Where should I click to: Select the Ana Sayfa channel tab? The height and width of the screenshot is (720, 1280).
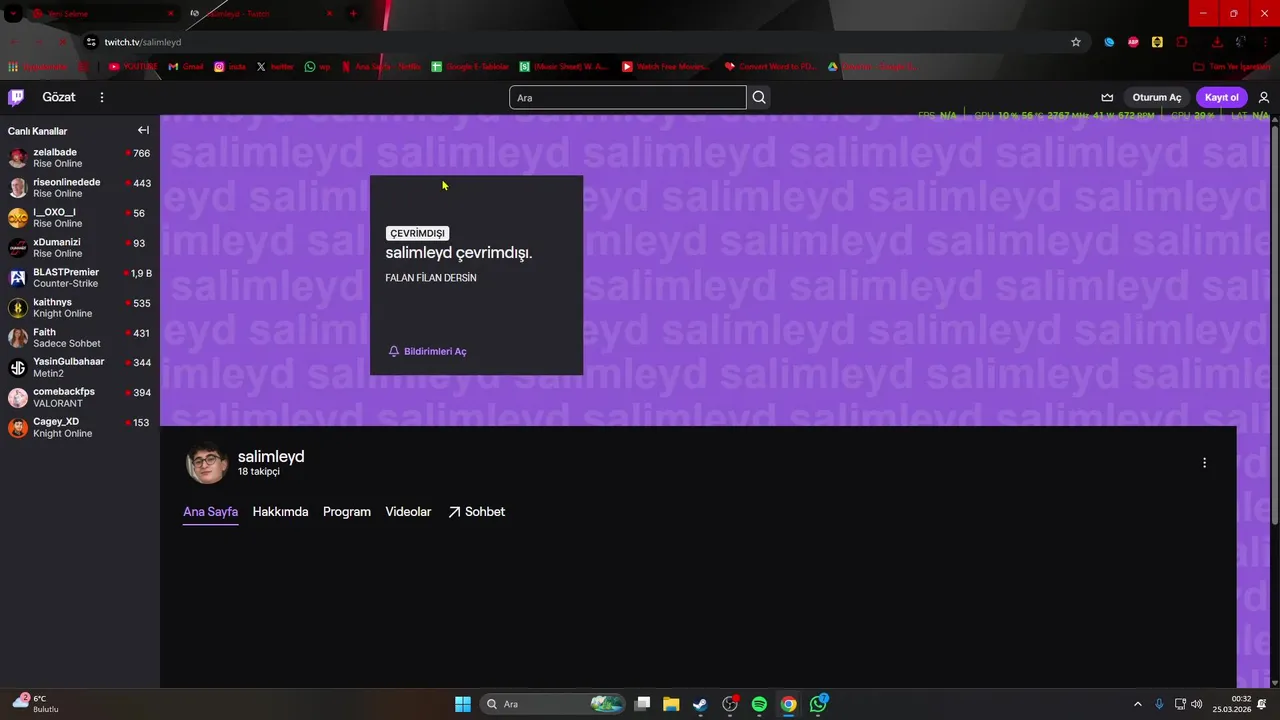(210, 512)
